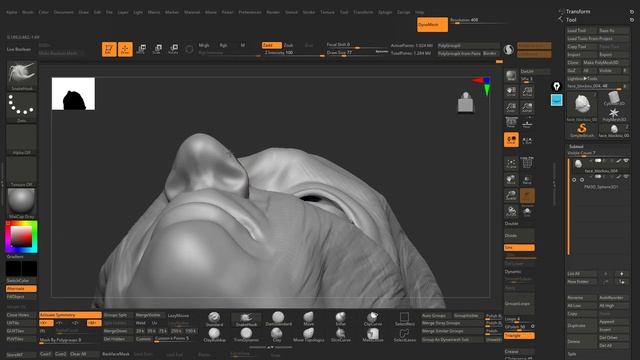The height and width of the screenshot is (360, 640).
Task: Open the Zplugin menu
Action: [385, 12]
